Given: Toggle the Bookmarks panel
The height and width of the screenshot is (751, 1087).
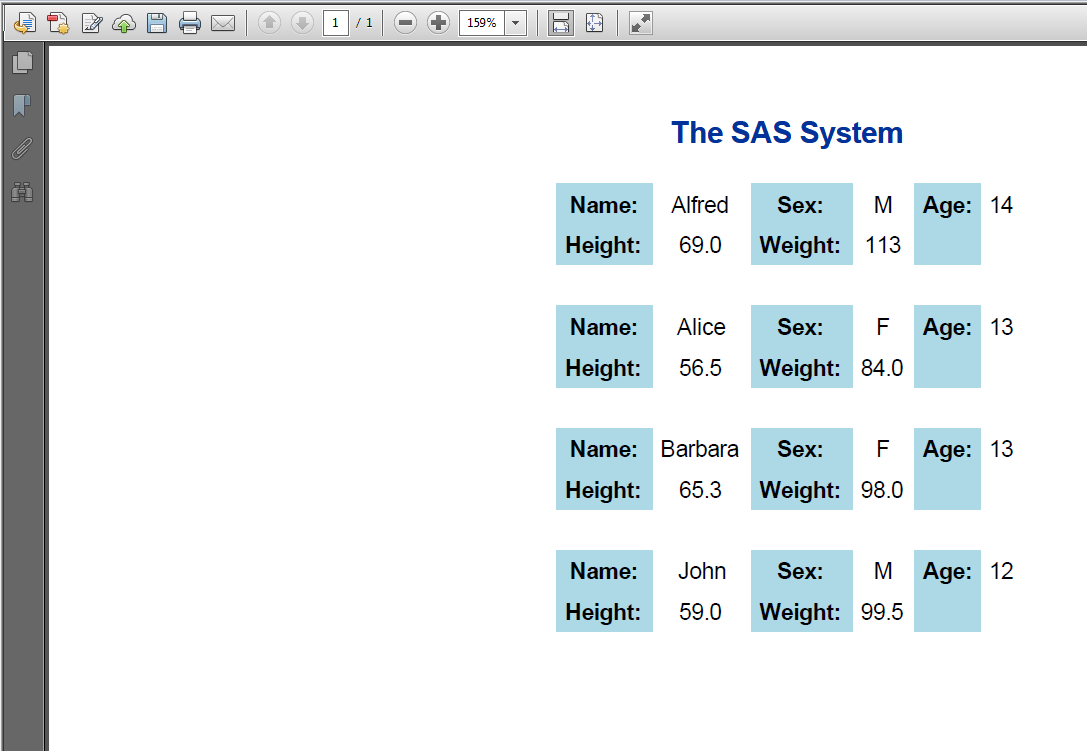Looking at the screenshot, I should 22,105.
